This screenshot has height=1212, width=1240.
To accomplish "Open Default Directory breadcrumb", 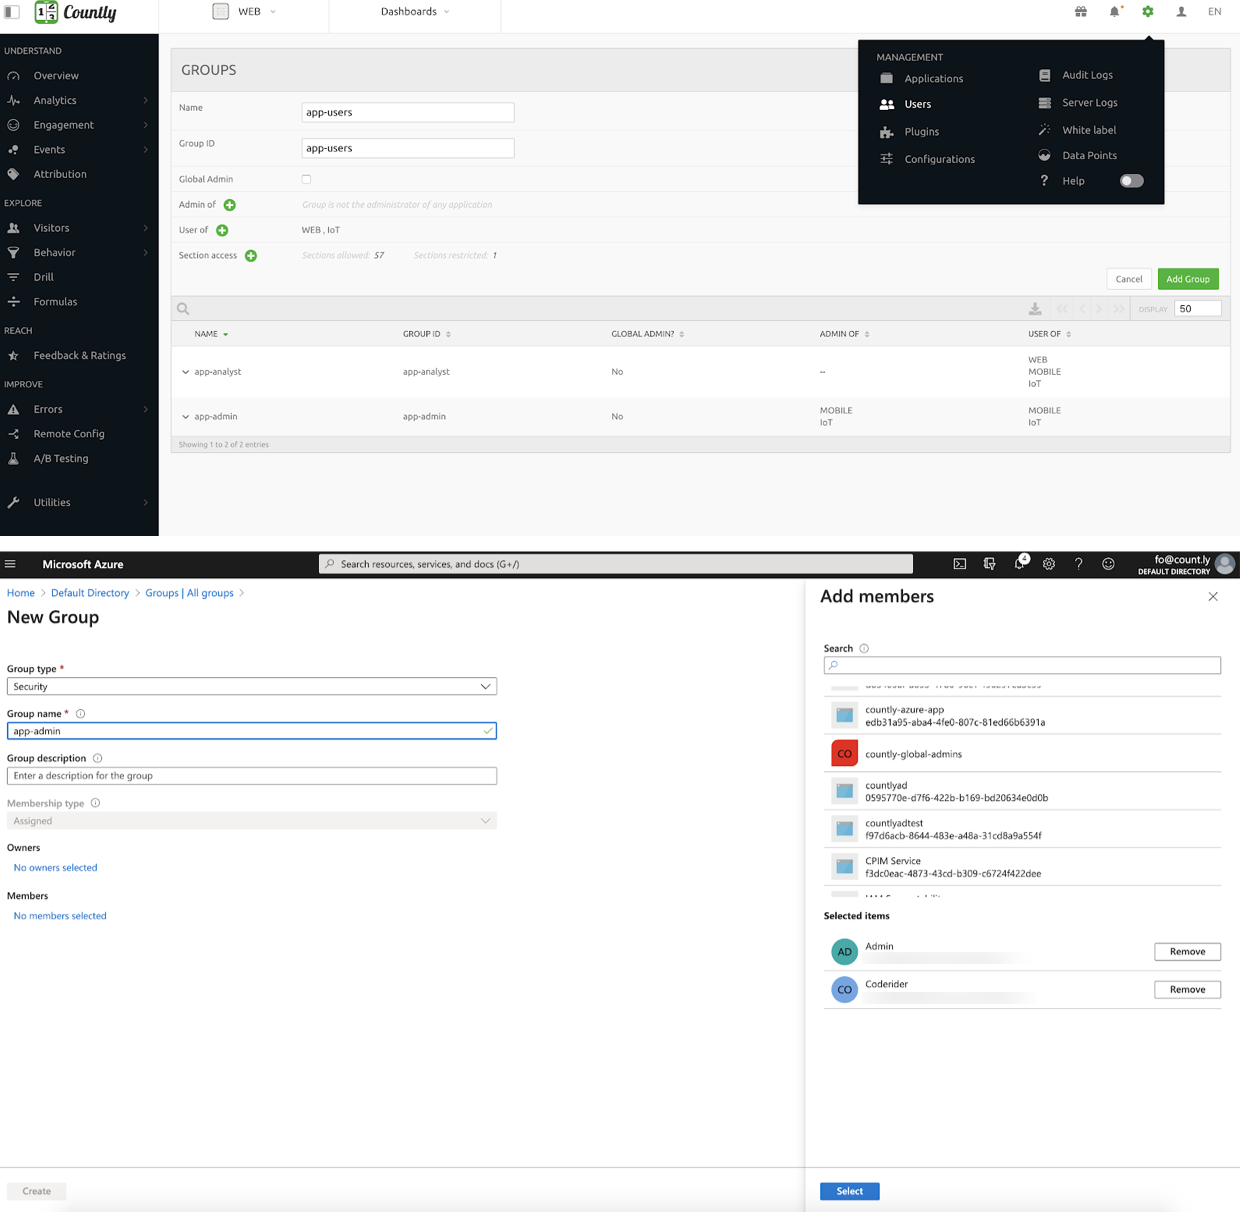I will pos(90,593).
